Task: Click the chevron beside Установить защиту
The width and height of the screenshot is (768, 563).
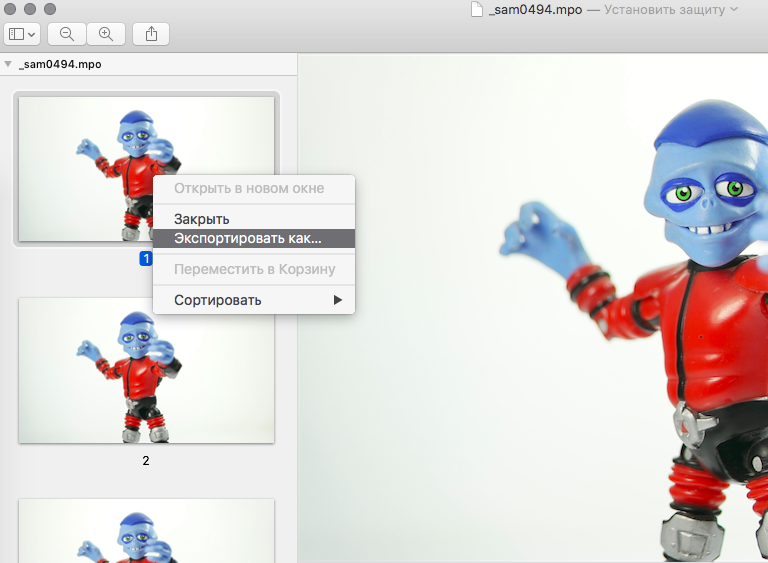Action: tap(734, 9)
